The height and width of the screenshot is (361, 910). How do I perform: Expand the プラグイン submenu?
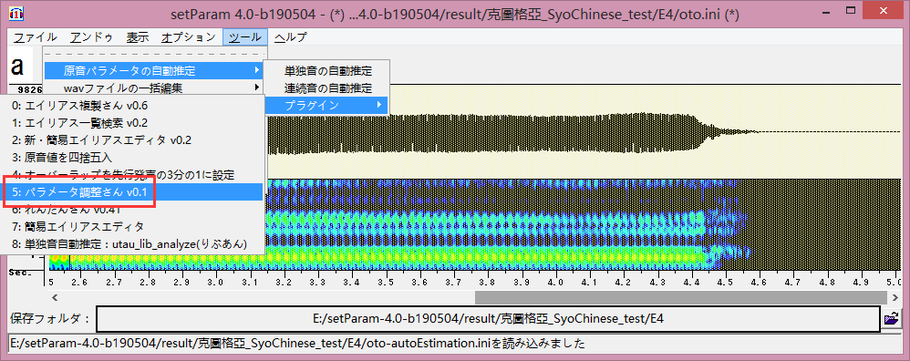point(327,105)
